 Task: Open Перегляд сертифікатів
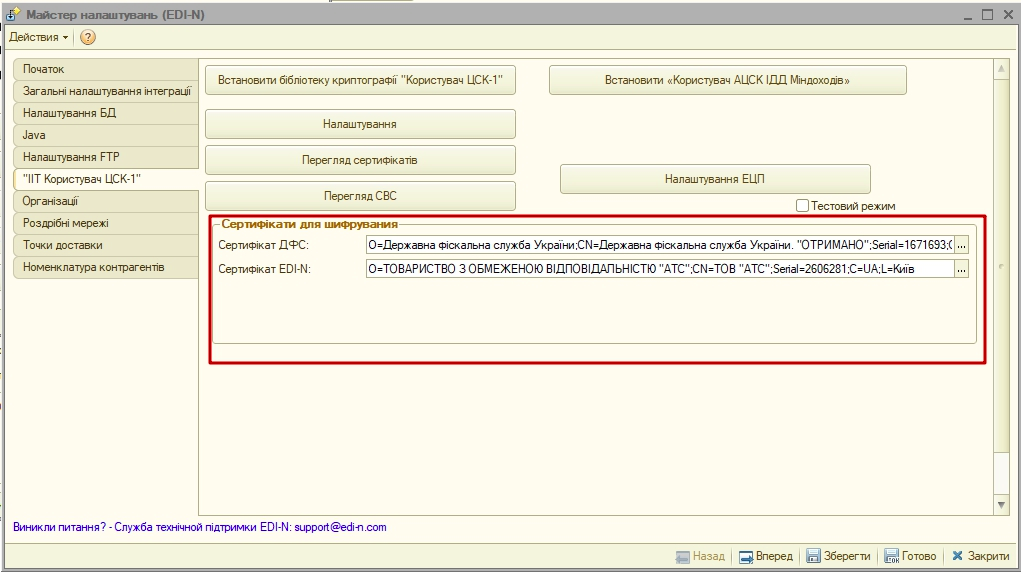[x=360, y=160]
